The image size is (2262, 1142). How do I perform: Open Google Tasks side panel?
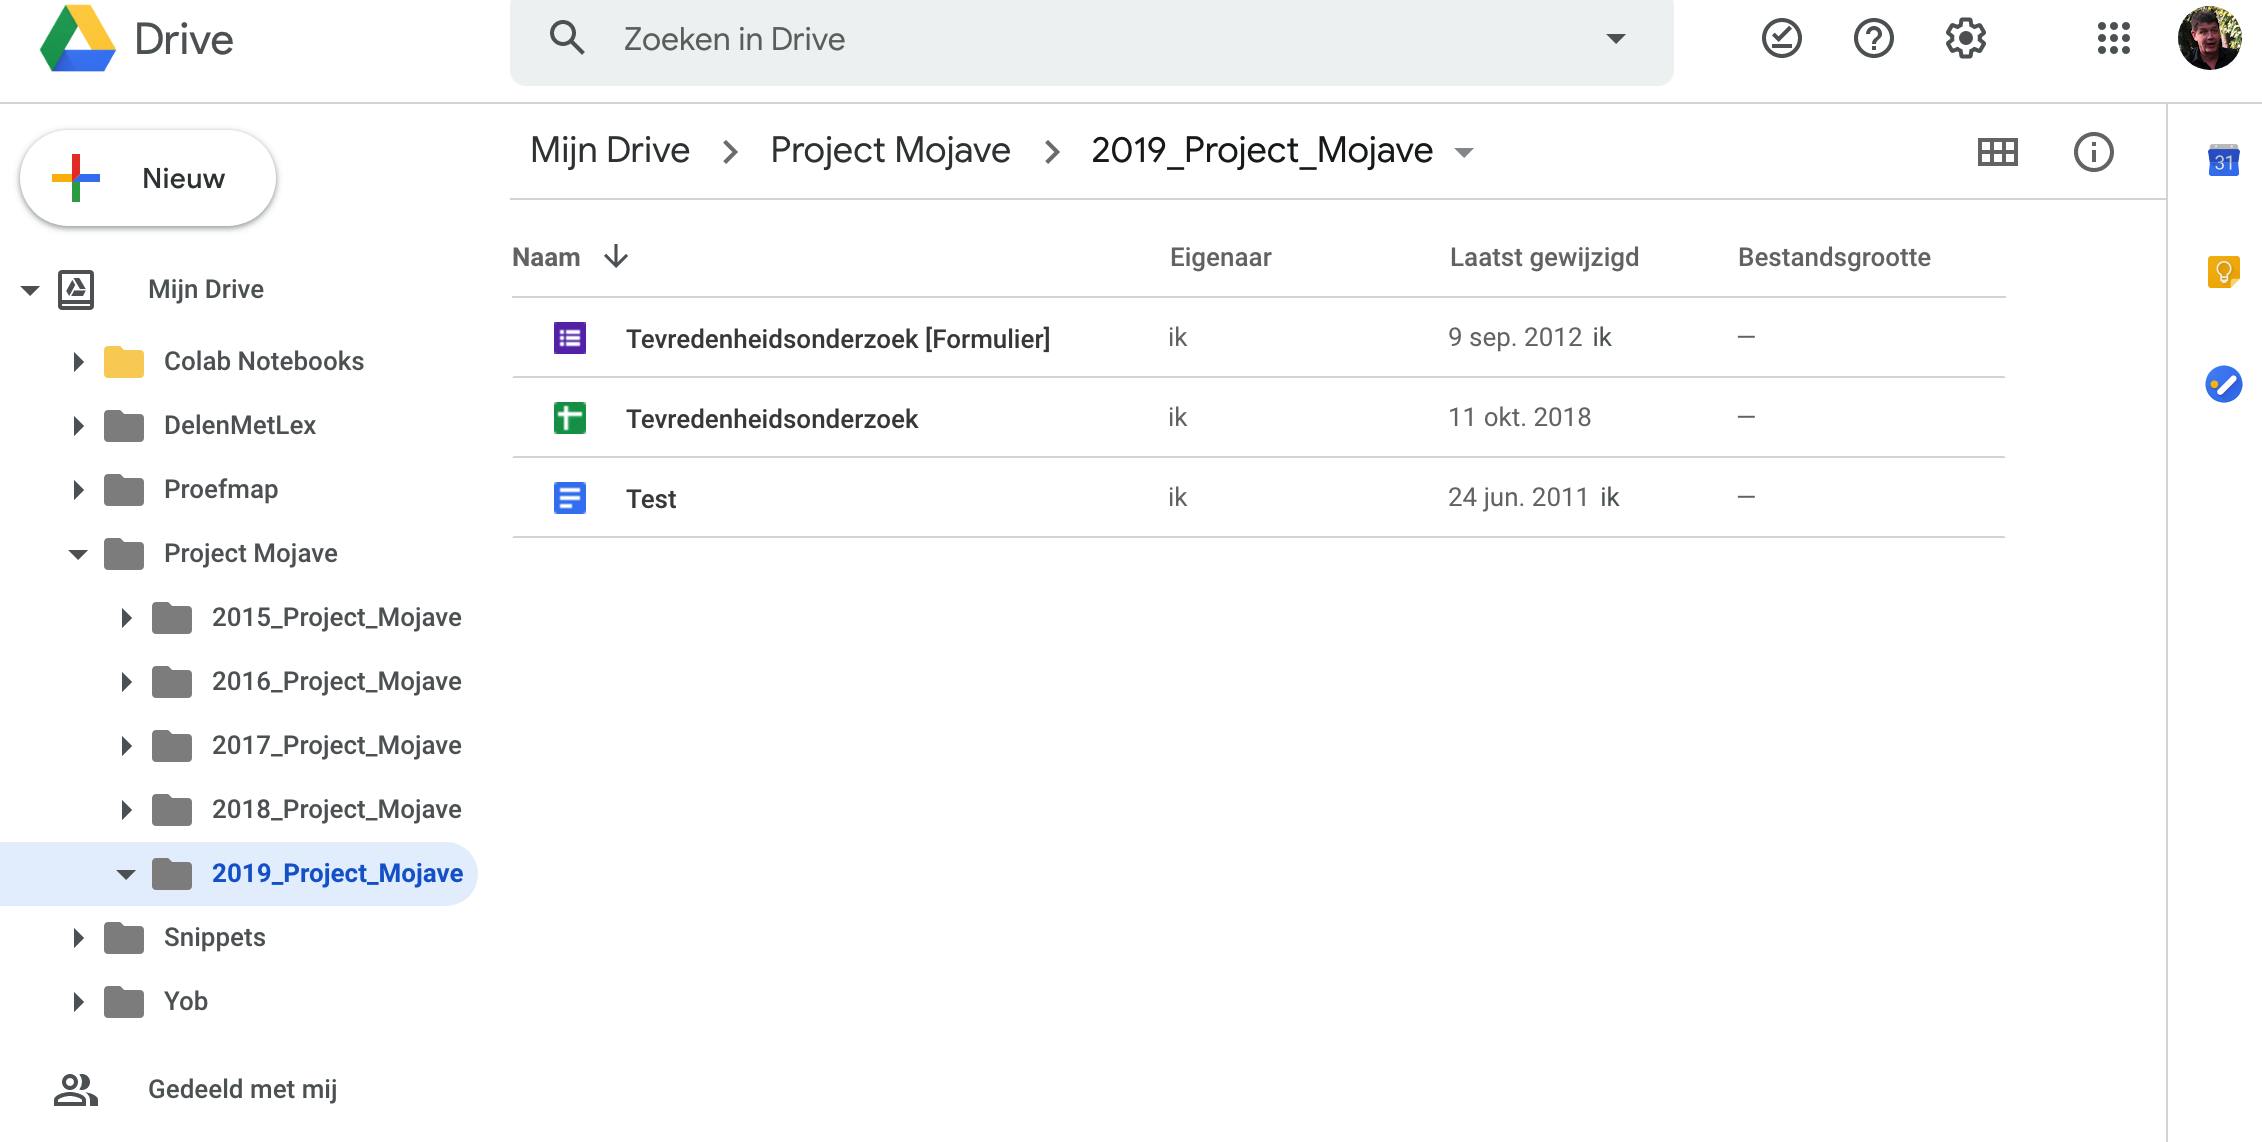[x=2223, y=384]
